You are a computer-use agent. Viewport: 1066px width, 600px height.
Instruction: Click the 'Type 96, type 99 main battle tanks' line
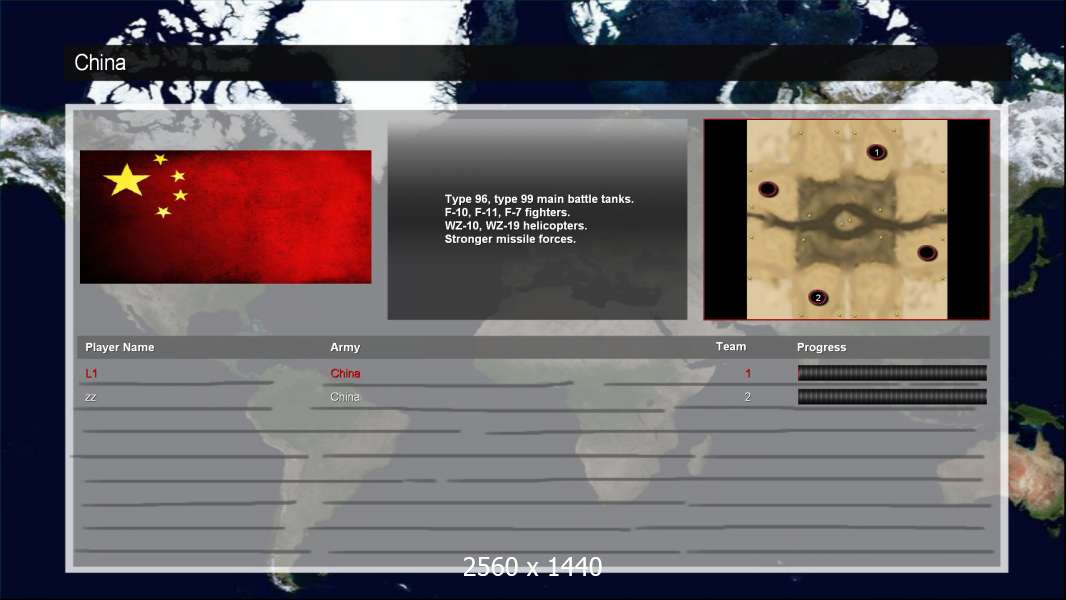click(x=539, y=199)
